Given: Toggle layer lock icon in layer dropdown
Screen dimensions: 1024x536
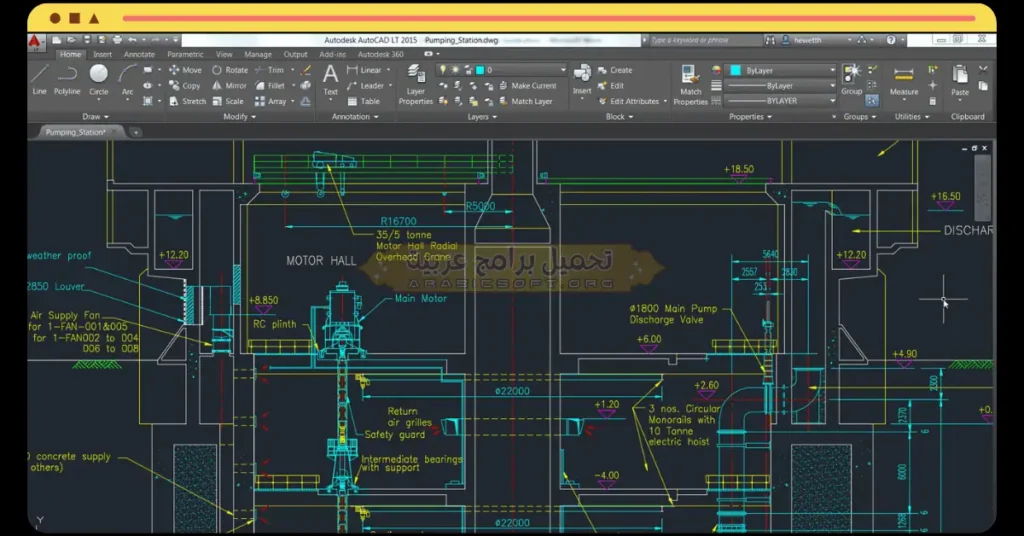Looking at the screenshot, I should coord(468,70).
